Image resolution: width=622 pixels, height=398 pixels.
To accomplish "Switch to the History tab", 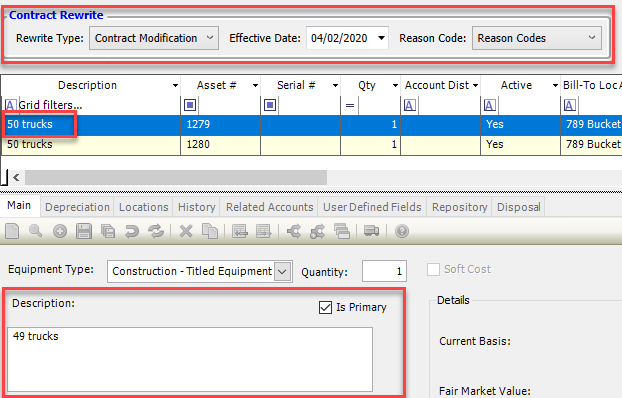I will (x=196, y=207).
